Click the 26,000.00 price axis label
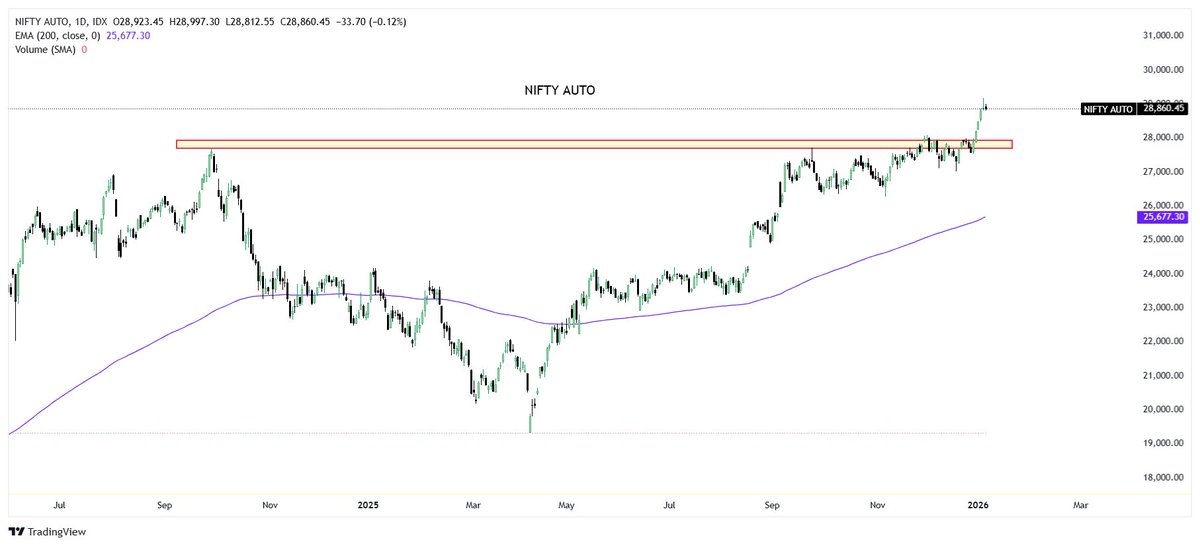 1163,206
